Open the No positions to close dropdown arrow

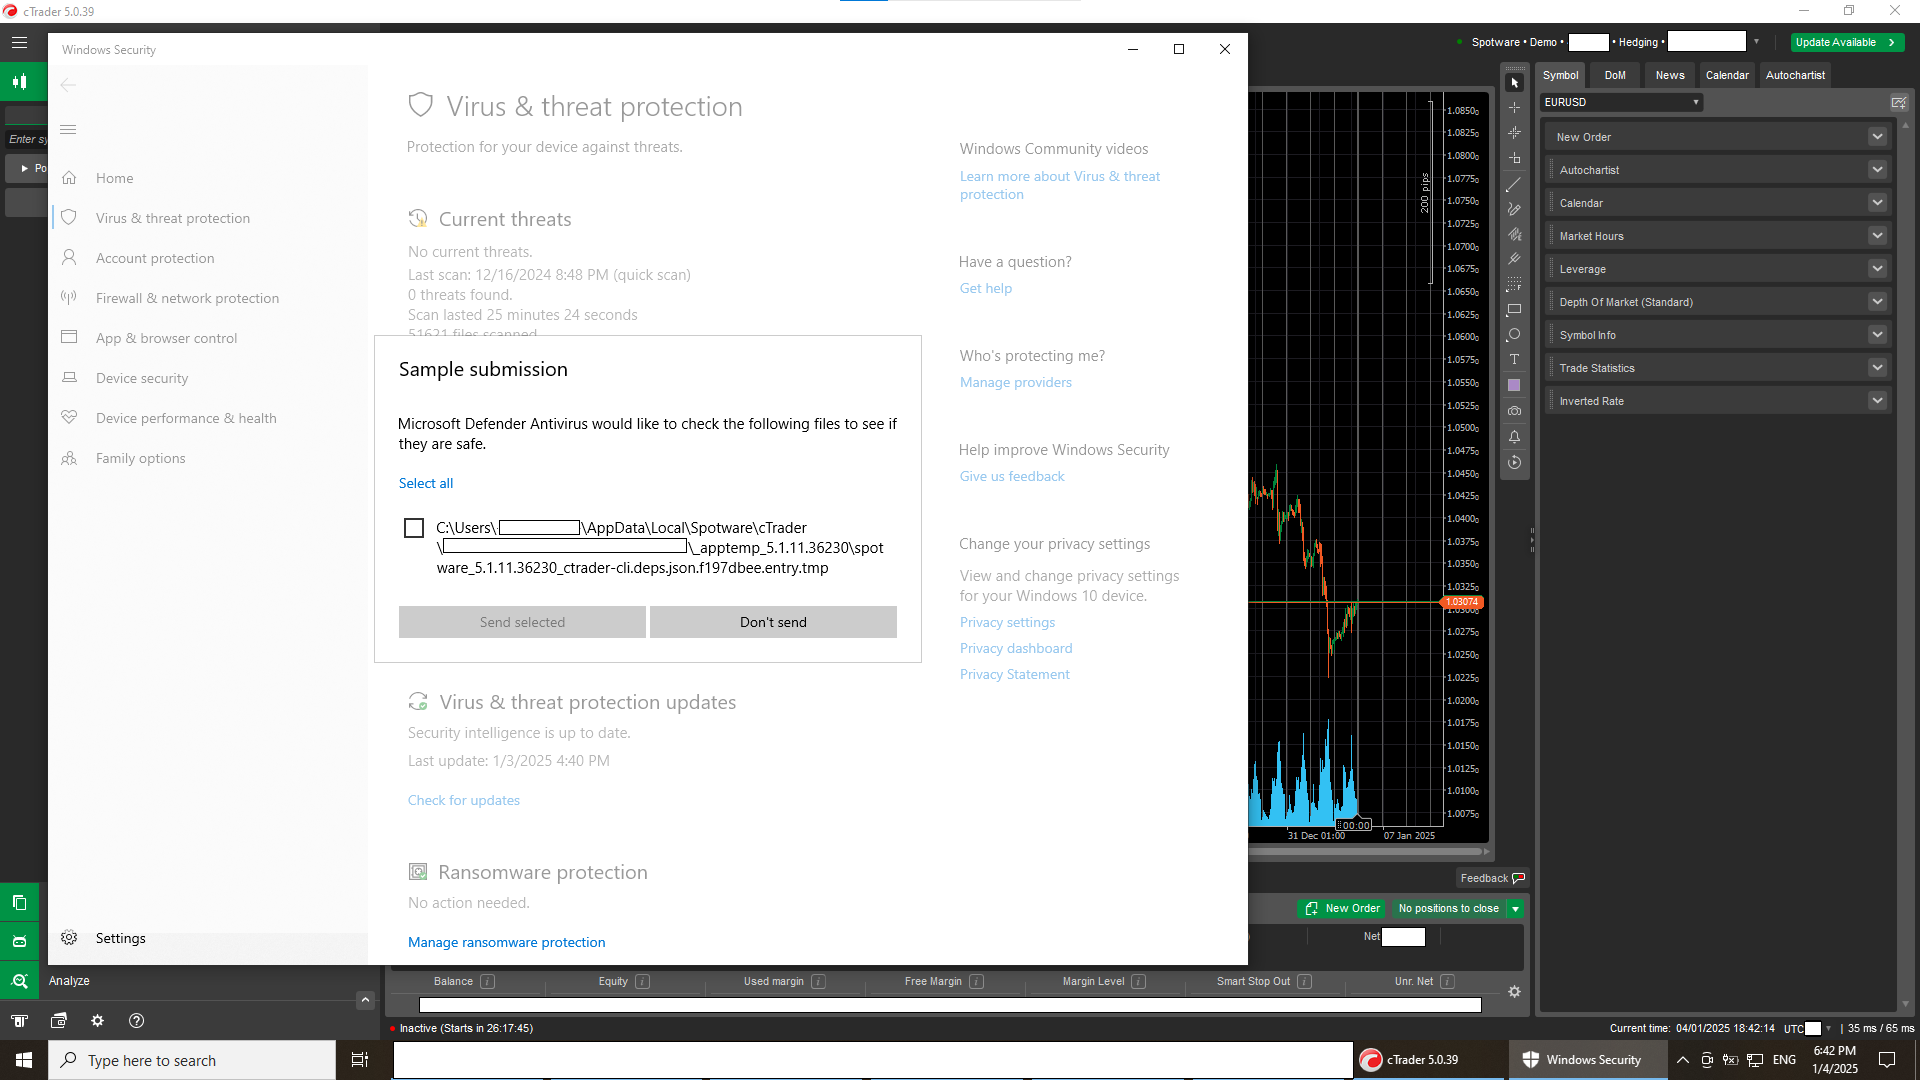pos(1515,909)
